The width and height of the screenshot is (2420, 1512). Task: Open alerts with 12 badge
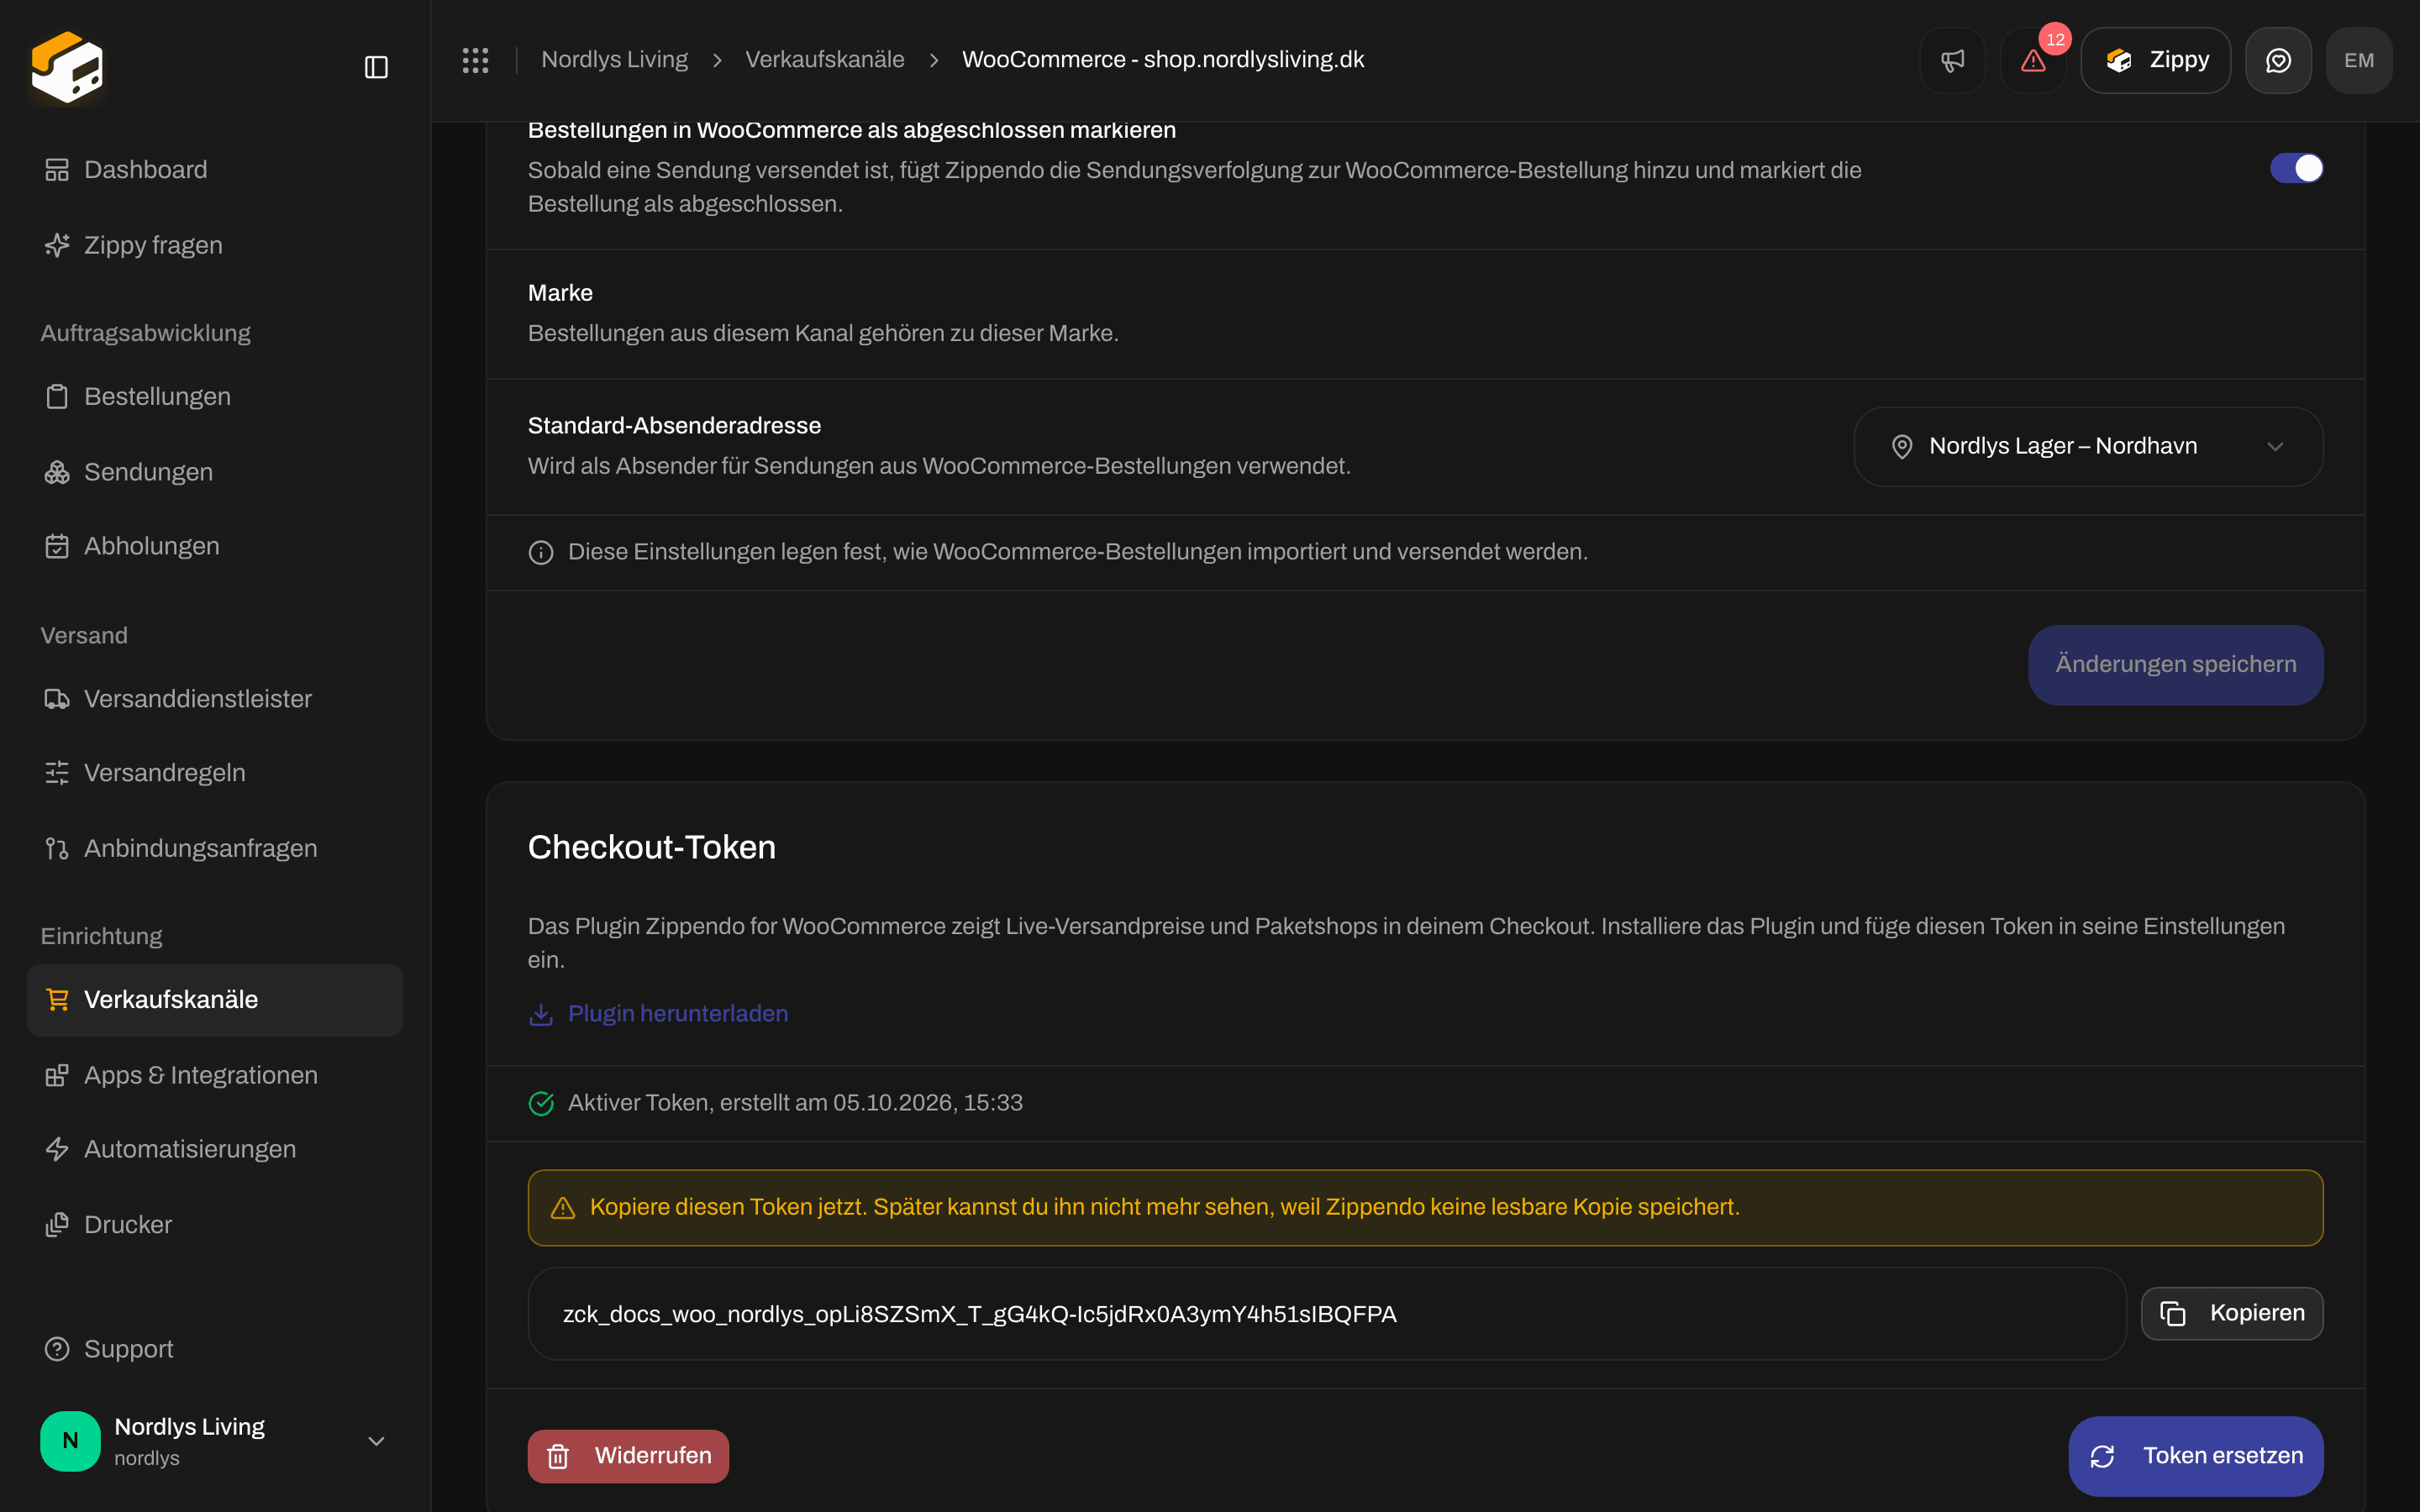2033,60
